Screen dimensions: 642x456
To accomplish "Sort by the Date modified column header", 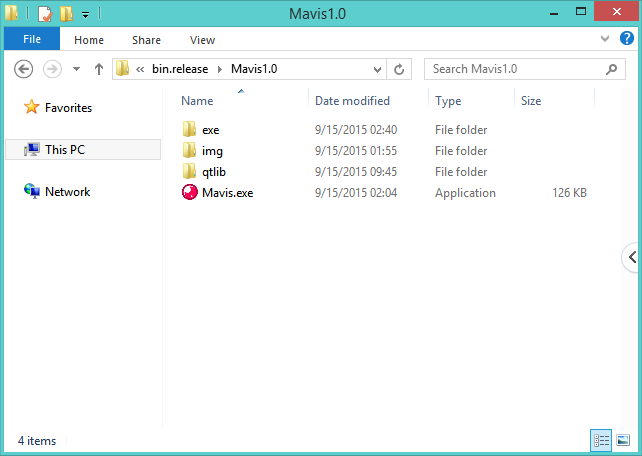I will point(353,101).
